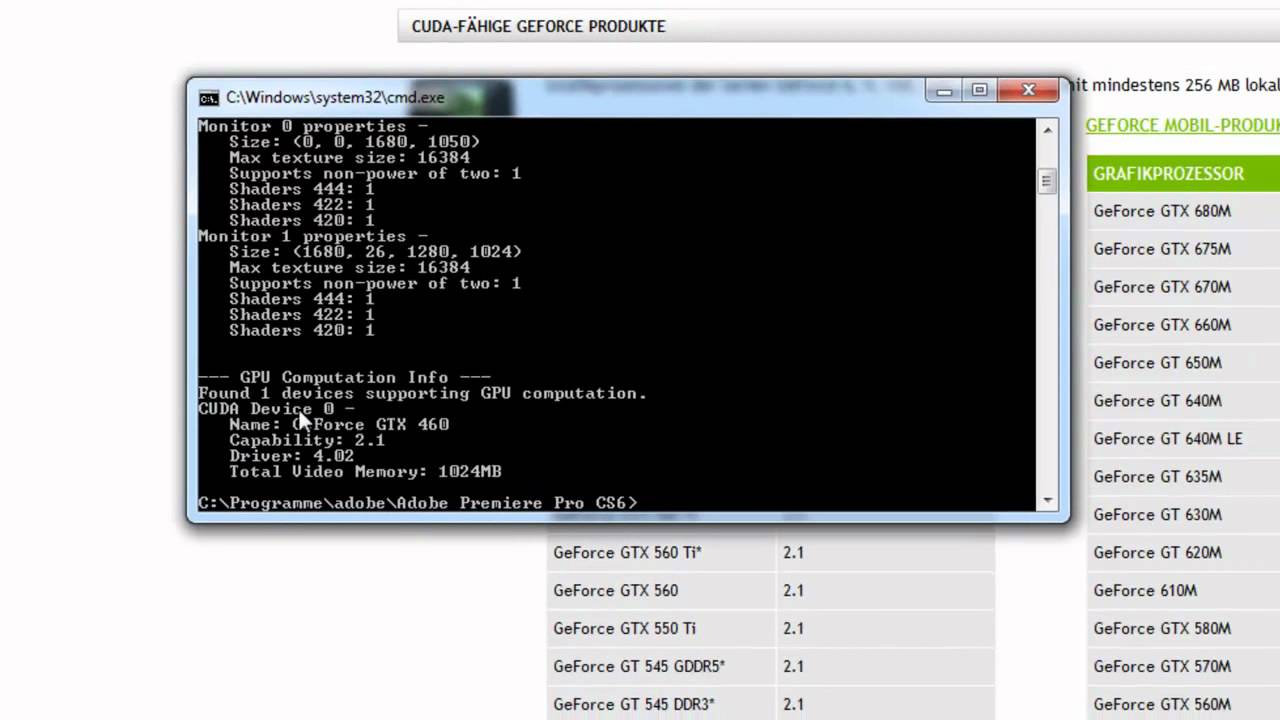Click the cmd.exe window title bar icon
Screen dimensions: 1280x720
click(208, 97)
